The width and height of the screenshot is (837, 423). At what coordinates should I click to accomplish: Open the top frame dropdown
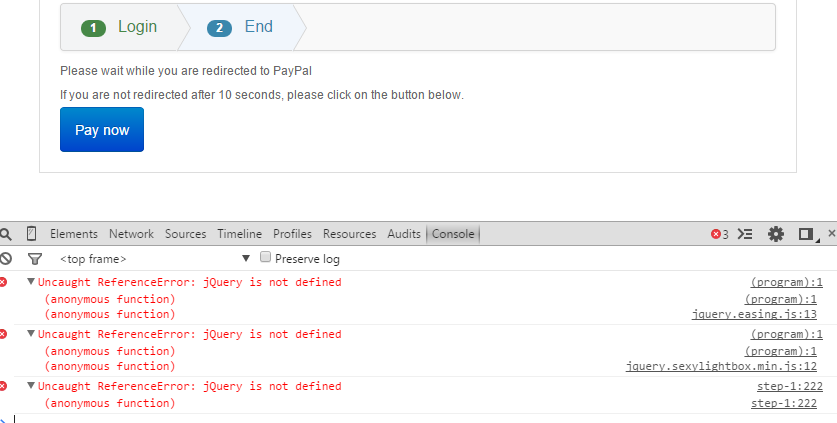click(155, 258)
